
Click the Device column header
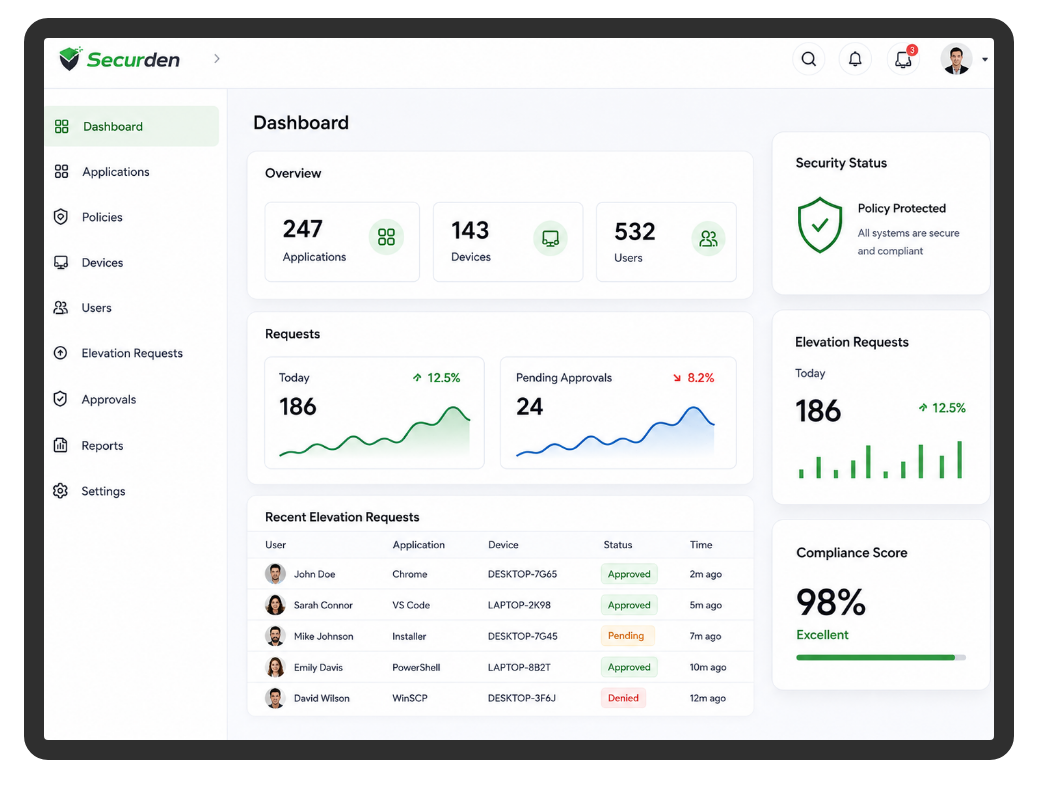(503, 544)
